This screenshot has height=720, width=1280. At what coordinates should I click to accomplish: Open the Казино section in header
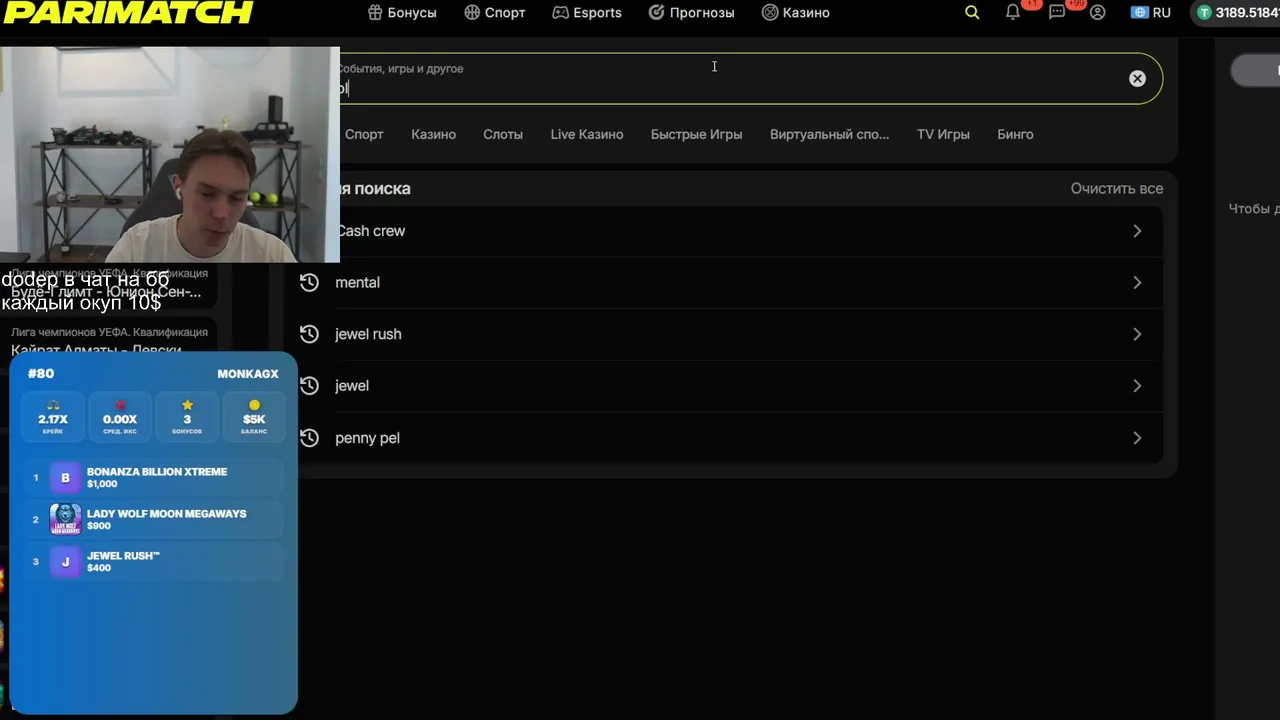tap(796, 13)
